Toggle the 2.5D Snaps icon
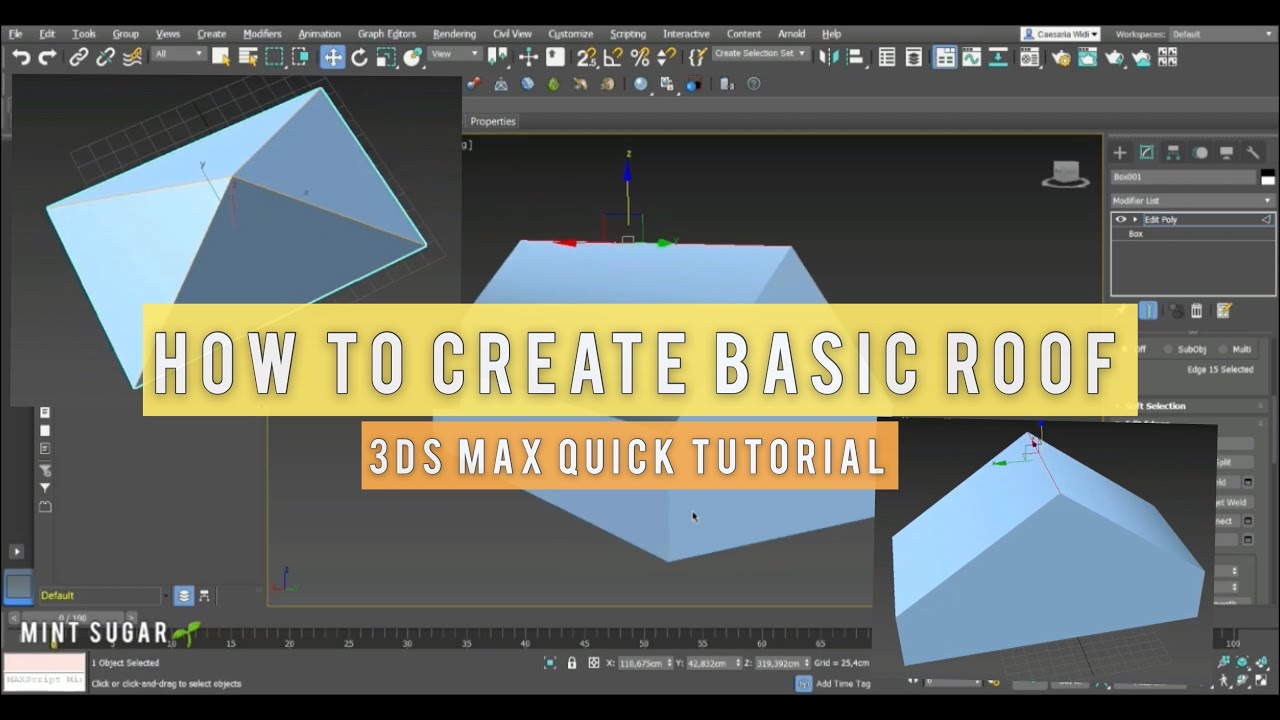Viewport: 1280px width, 720px height. point(587,57)
